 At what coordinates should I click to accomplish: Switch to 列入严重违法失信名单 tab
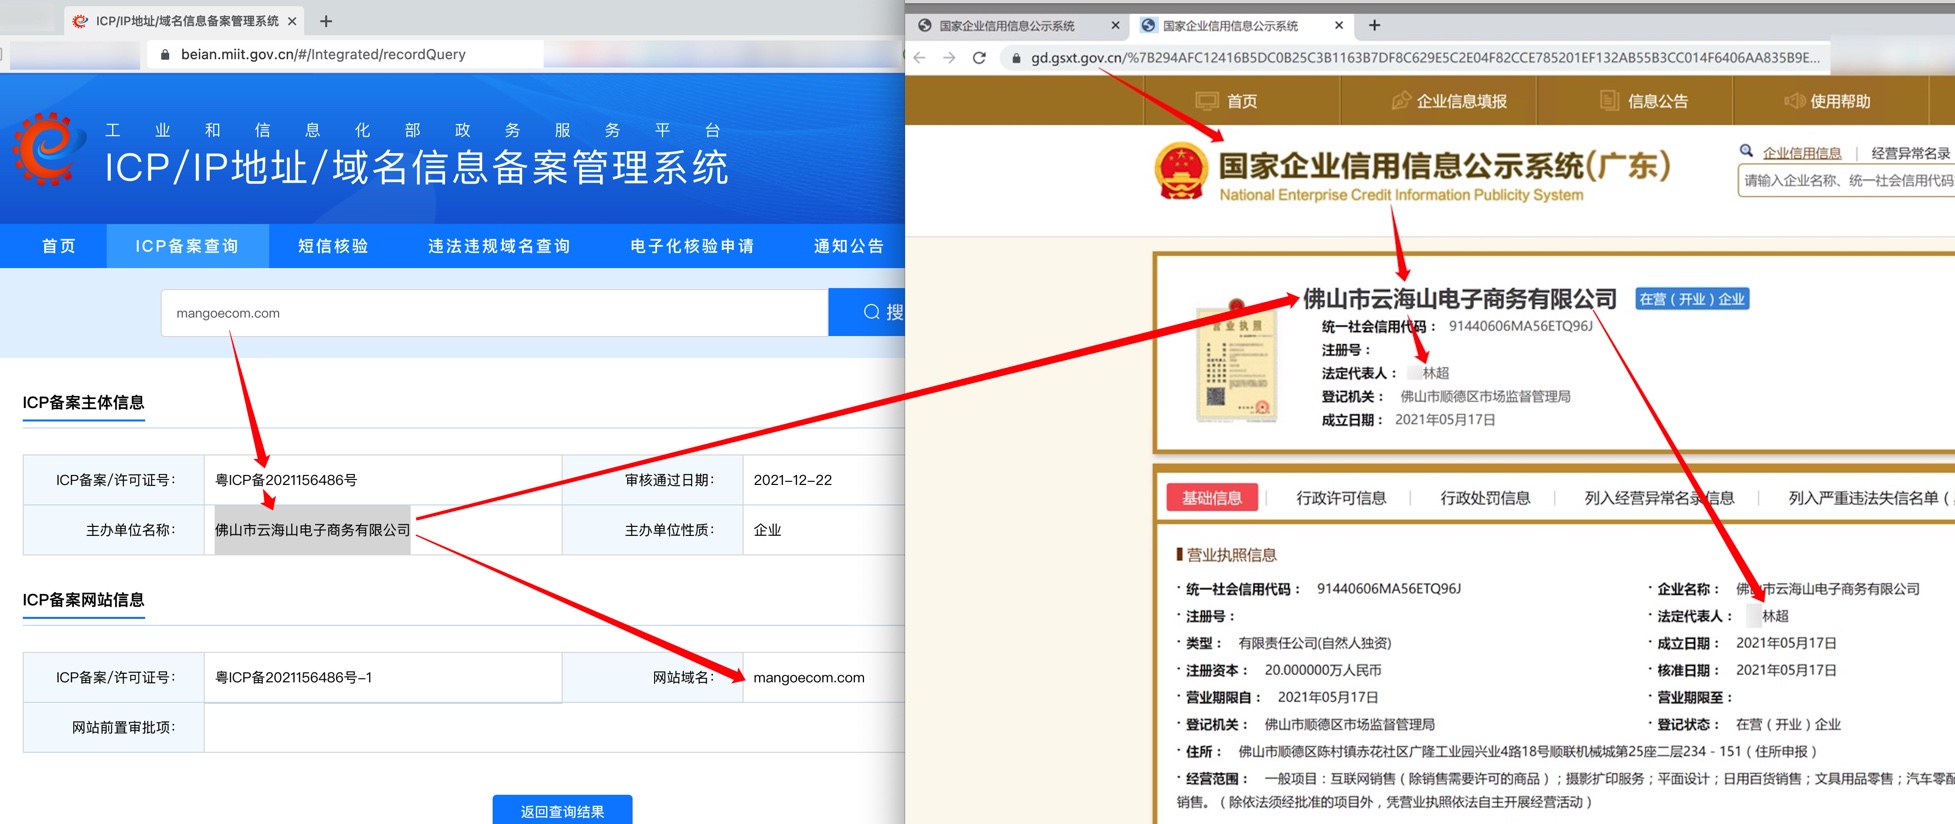pyautogui.click(x=1870, y=498)
